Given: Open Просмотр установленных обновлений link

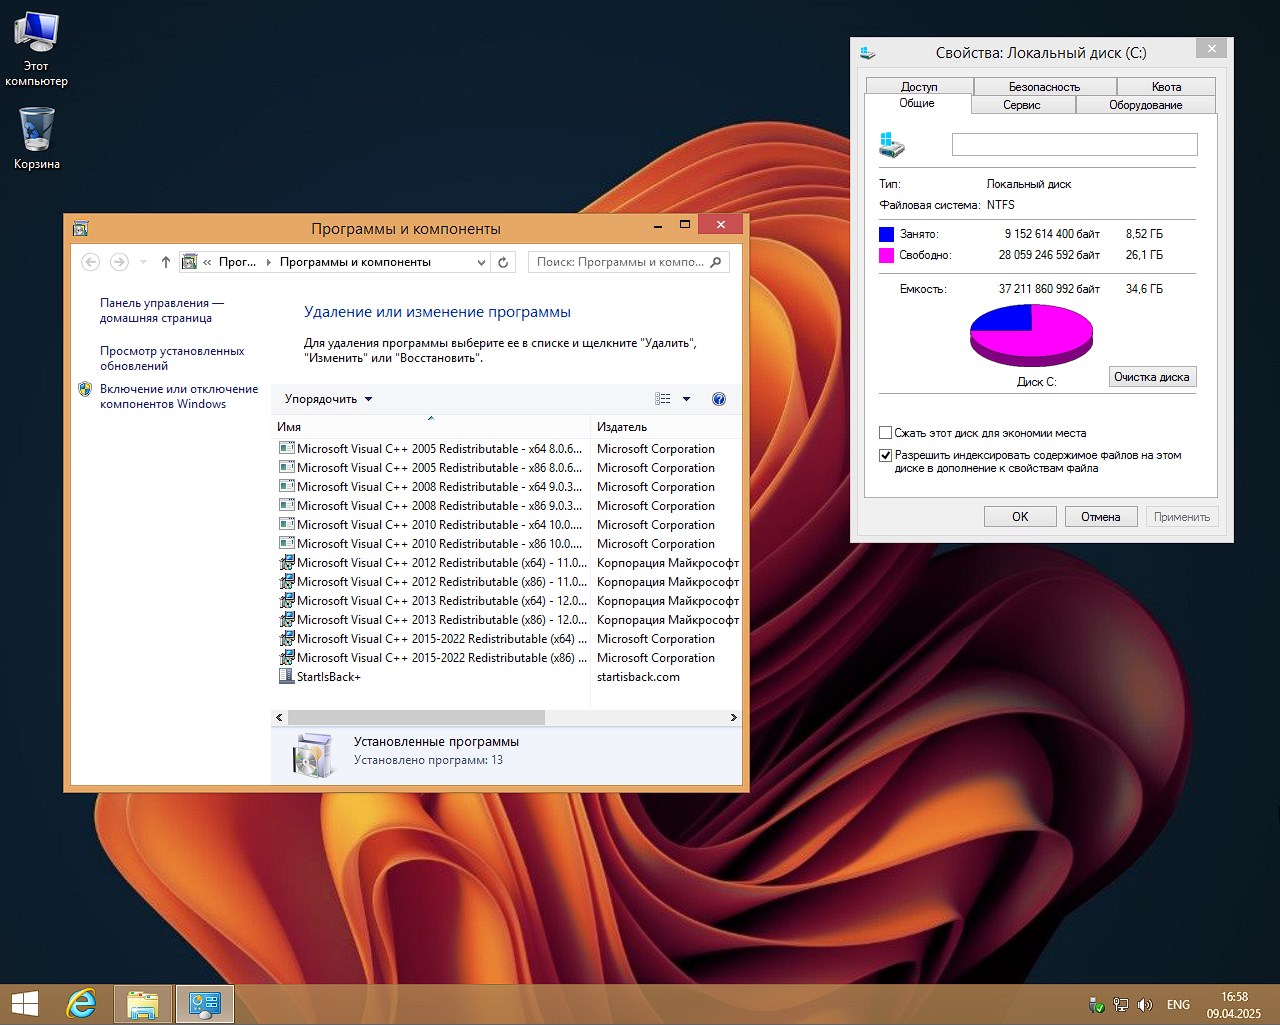Looking at the screenshot, I should coord(172,358).
